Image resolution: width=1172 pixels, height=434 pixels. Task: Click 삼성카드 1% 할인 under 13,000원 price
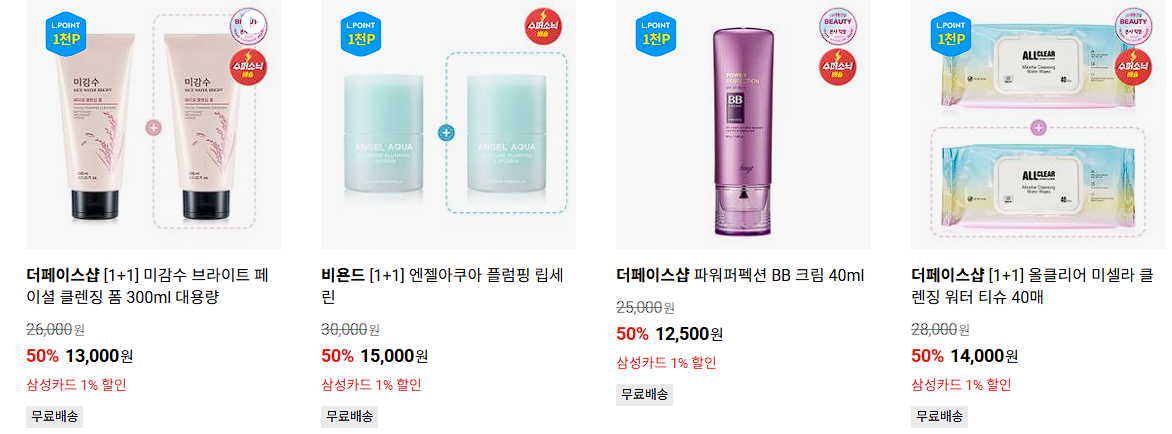(x=76, y=385)
